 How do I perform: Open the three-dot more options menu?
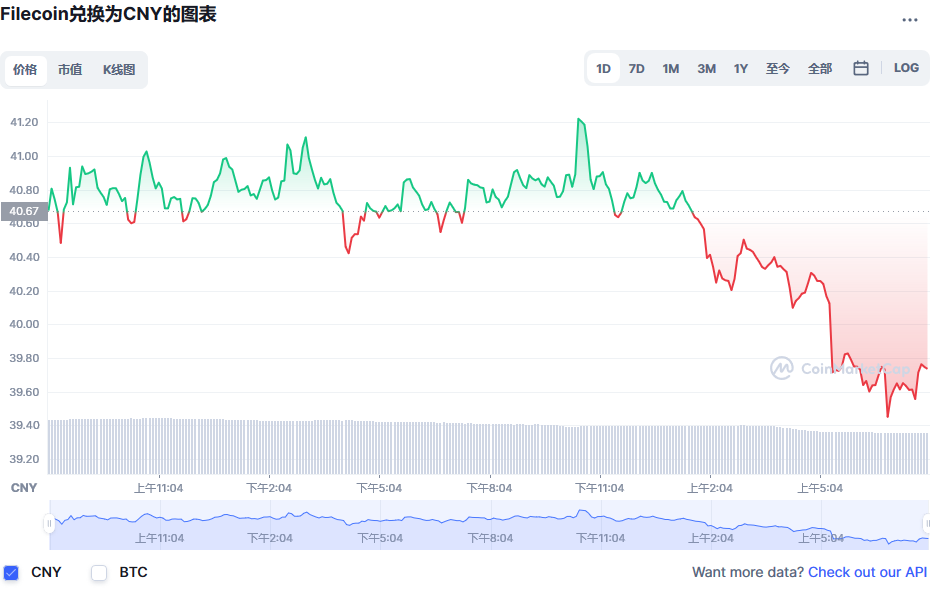909,20
